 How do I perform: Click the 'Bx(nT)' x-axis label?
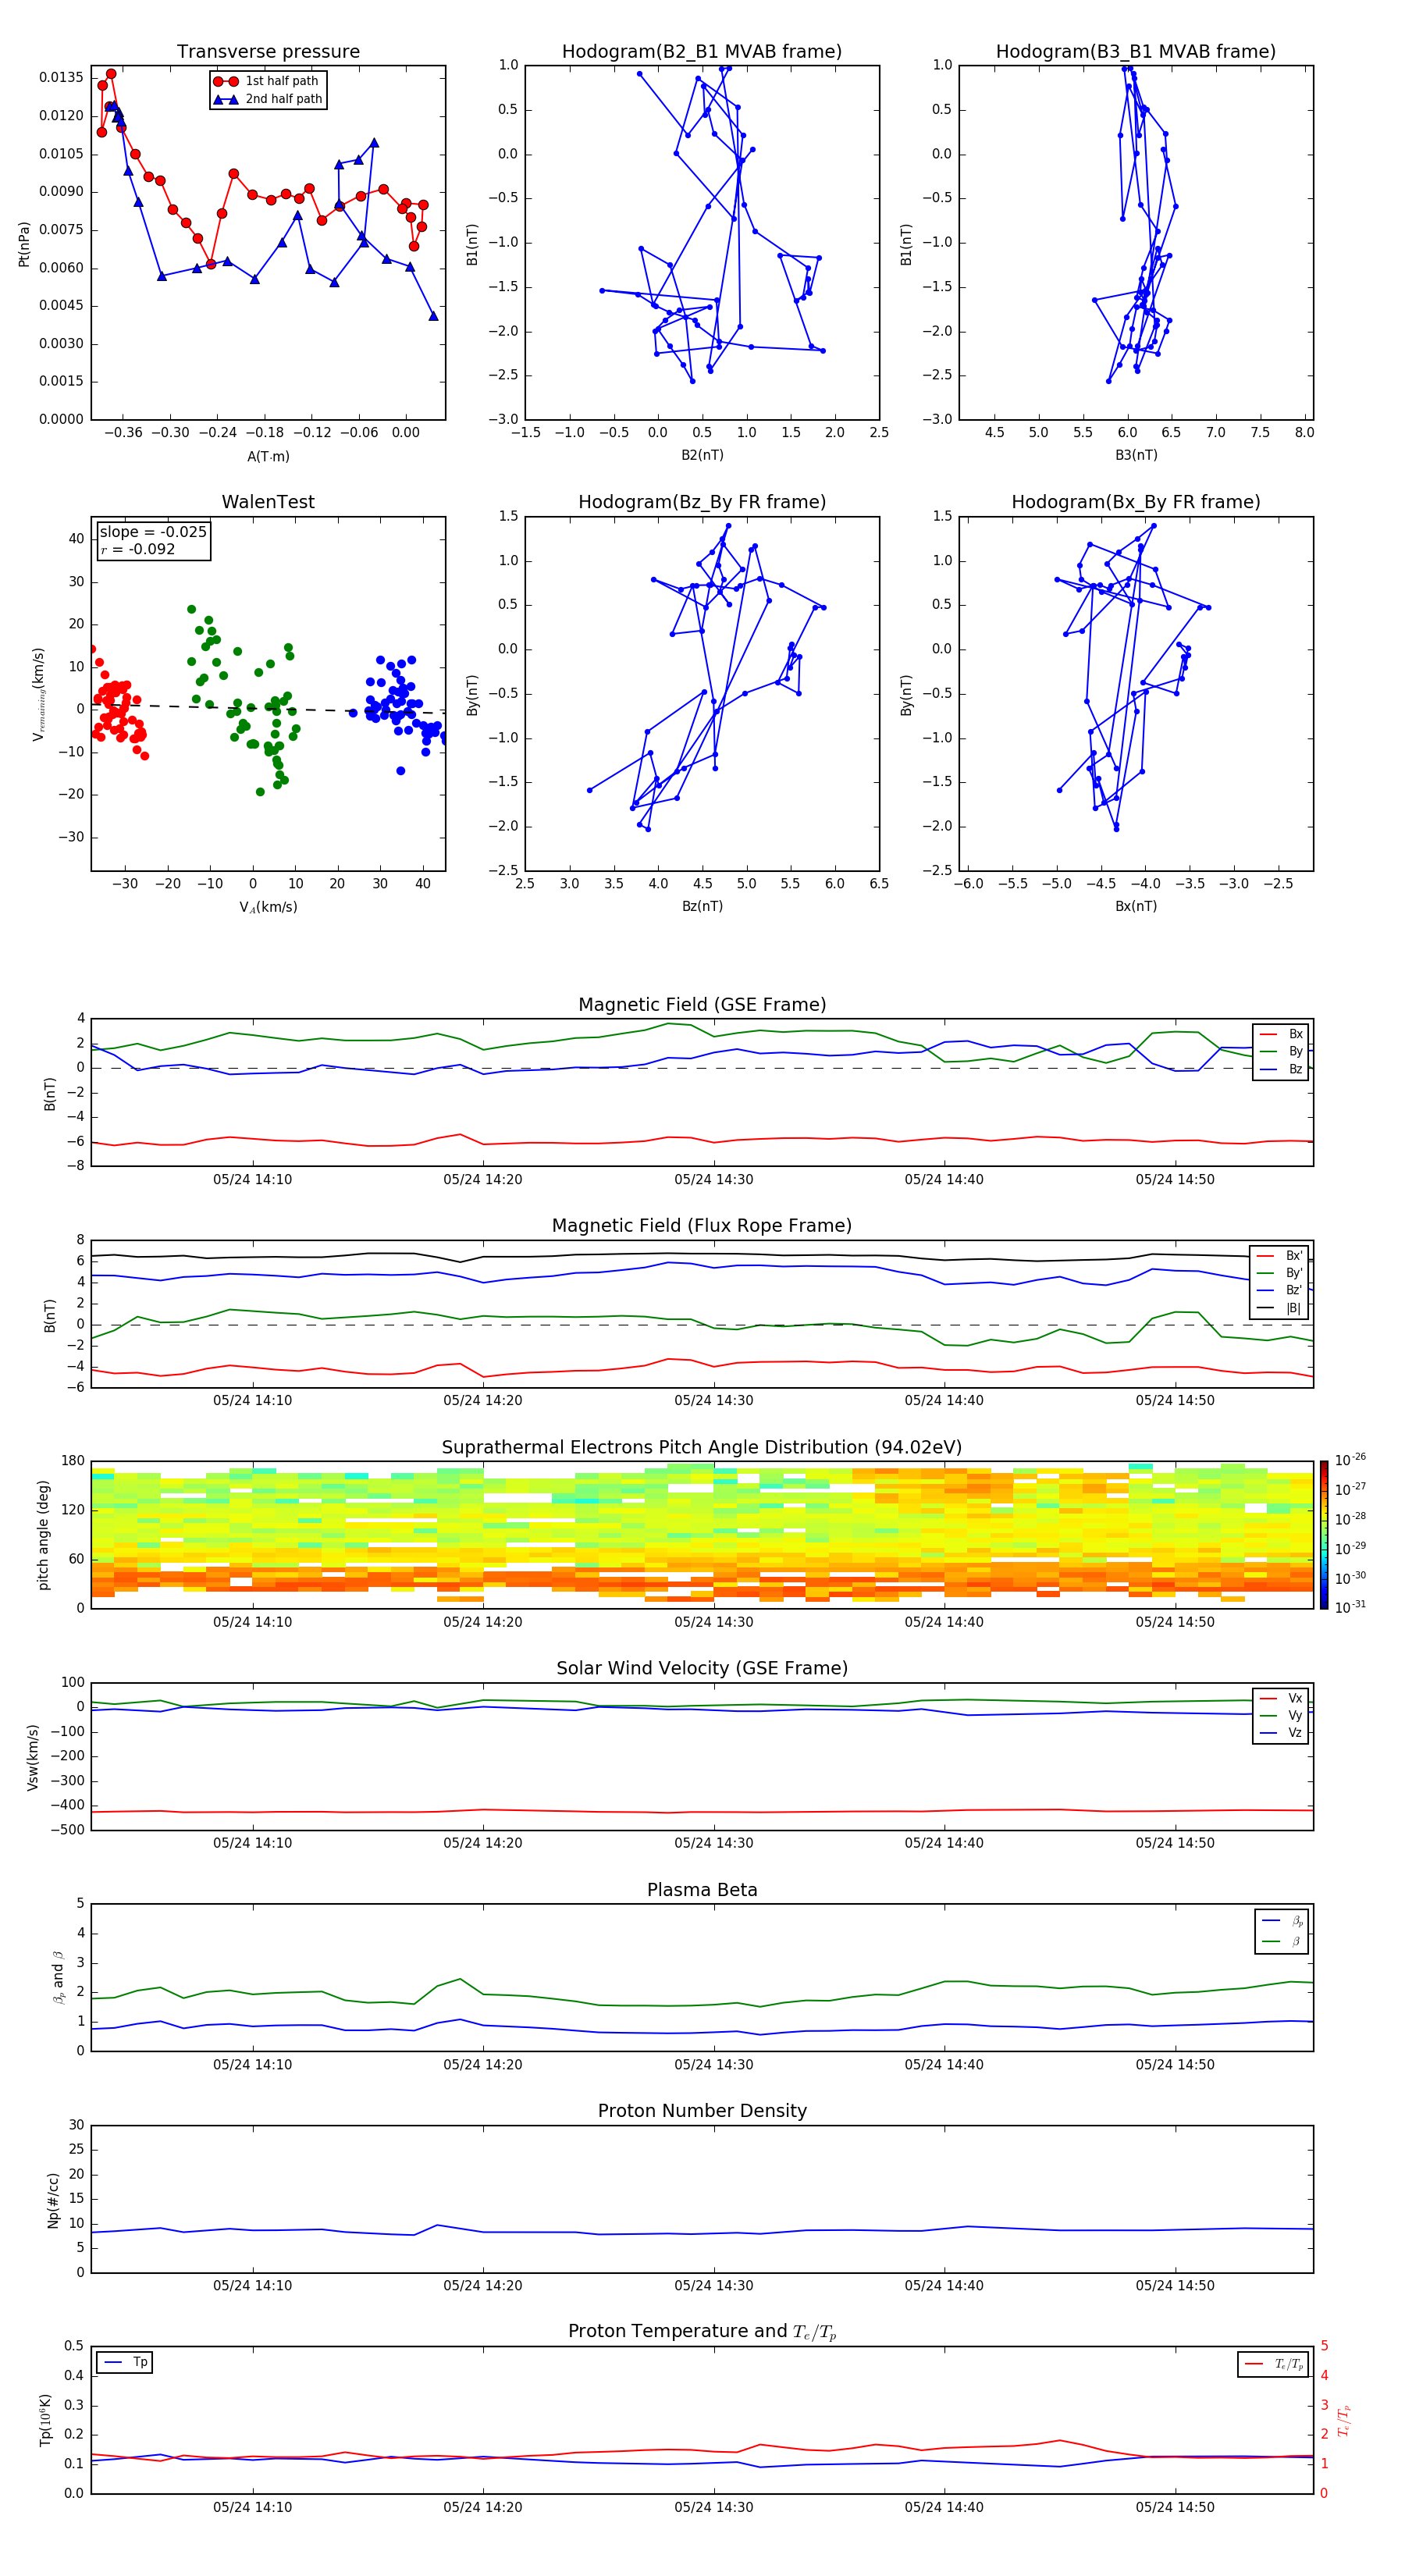pos(1136,906)
